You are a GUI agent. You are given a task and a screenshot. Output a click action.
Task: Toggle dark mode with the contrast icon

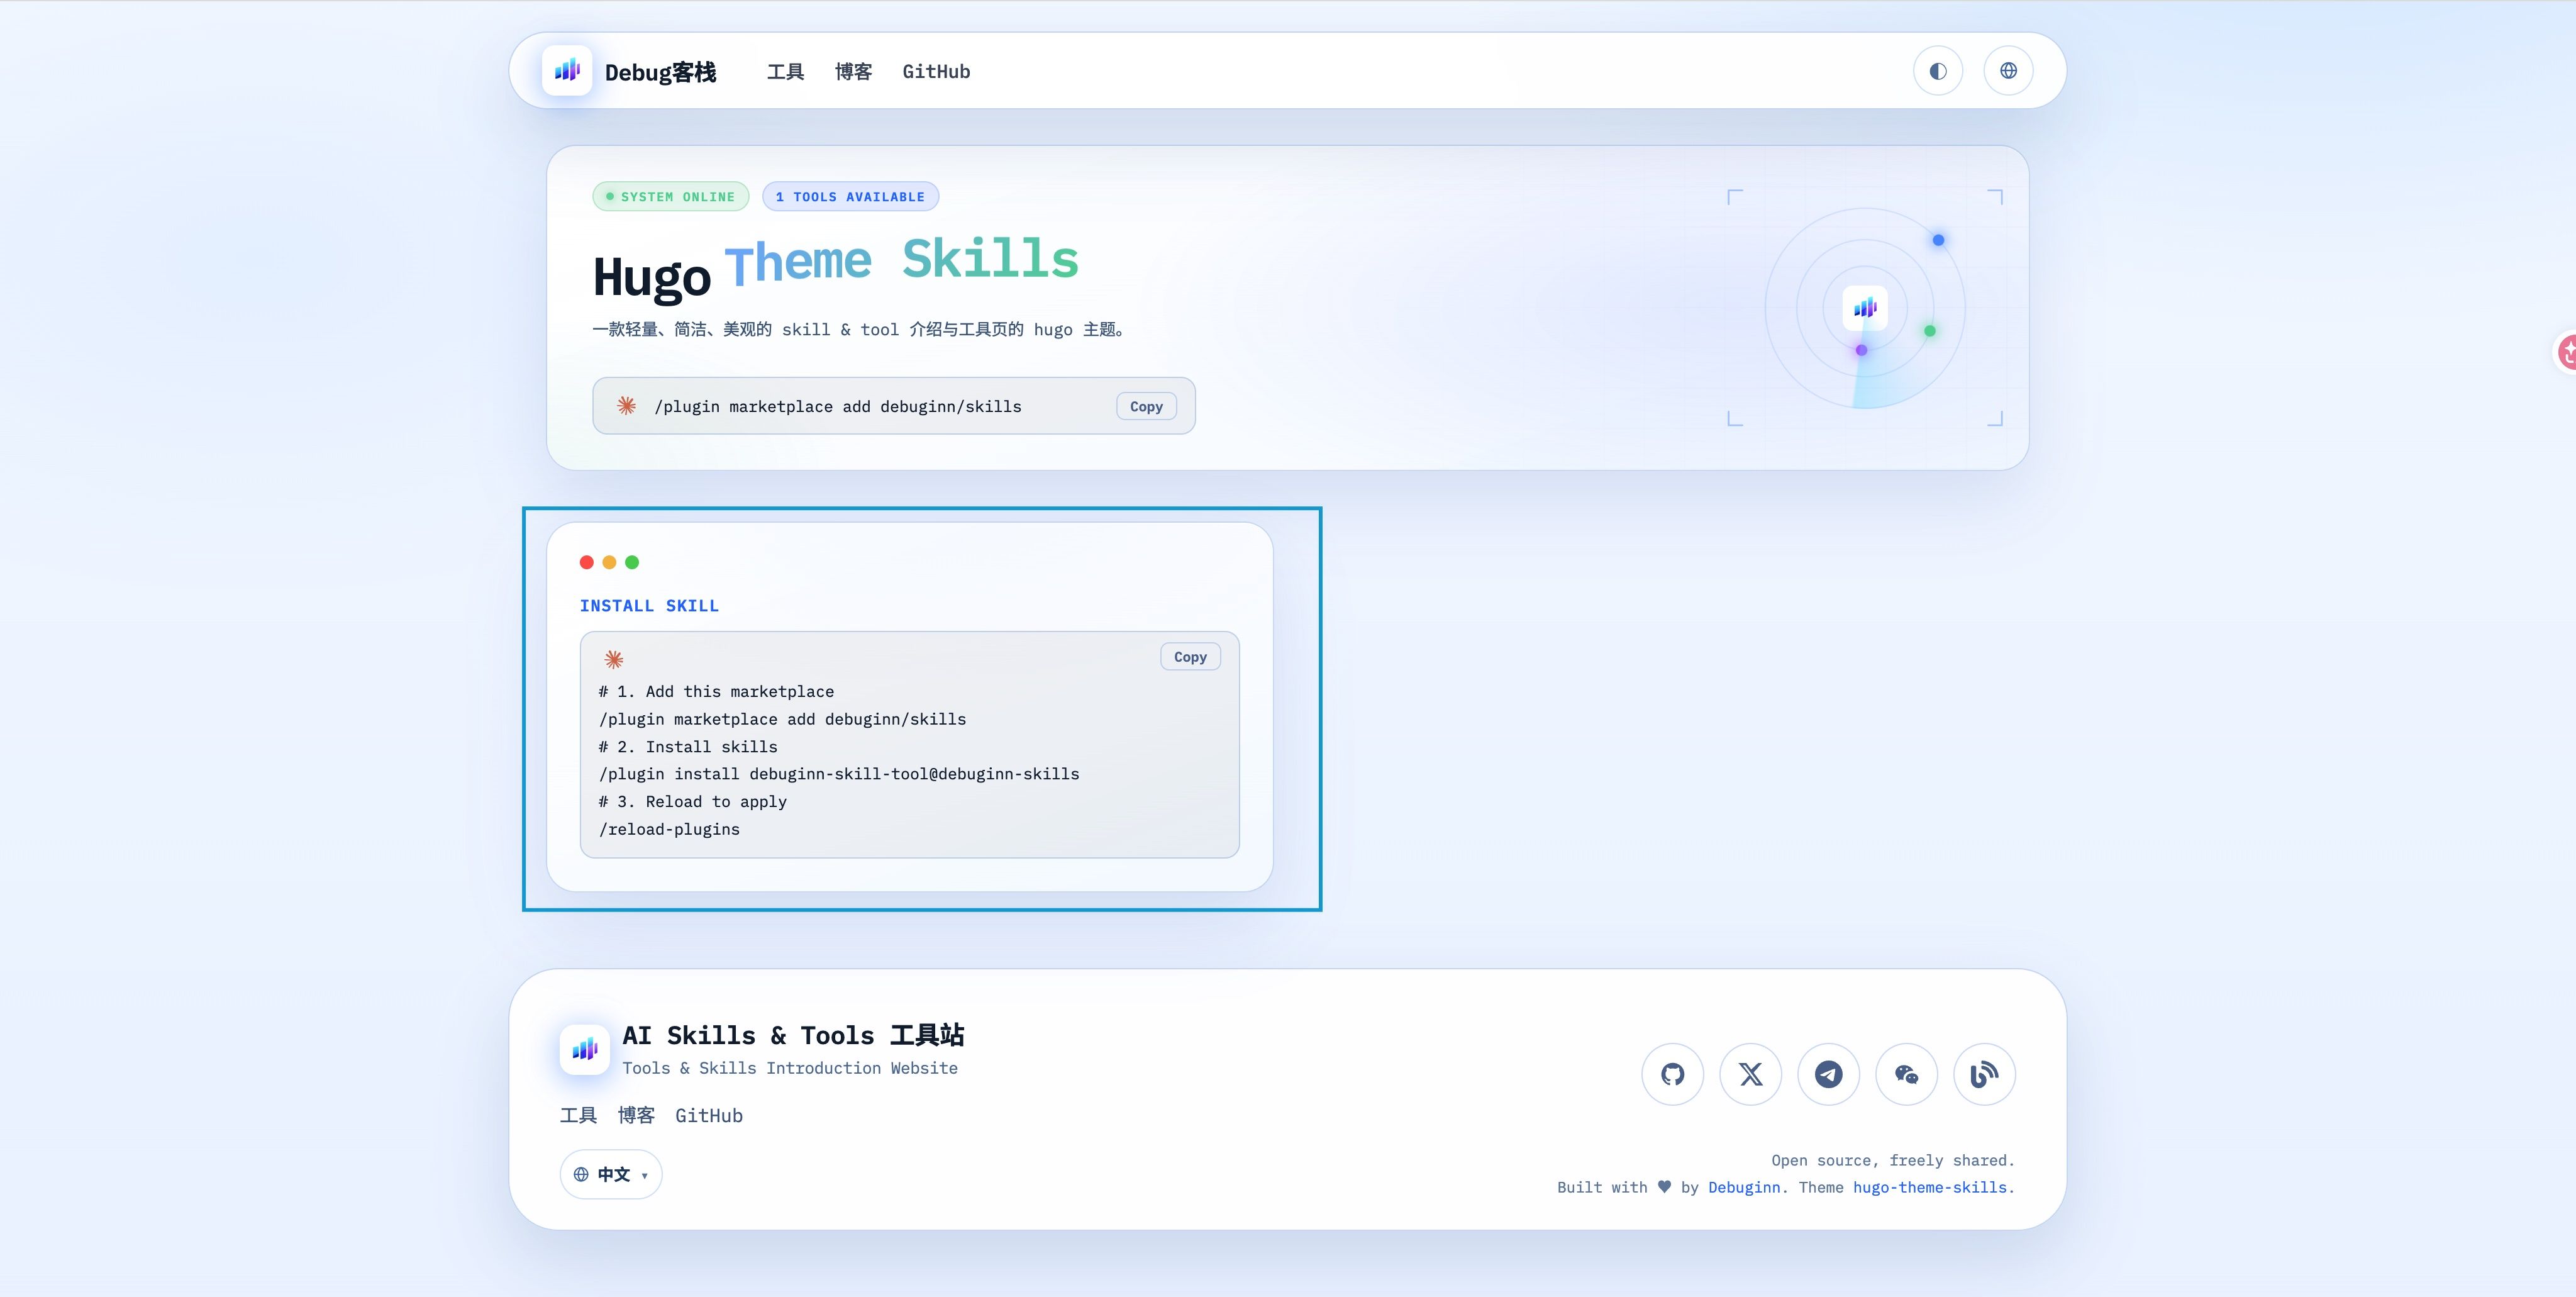point(1938,70)
